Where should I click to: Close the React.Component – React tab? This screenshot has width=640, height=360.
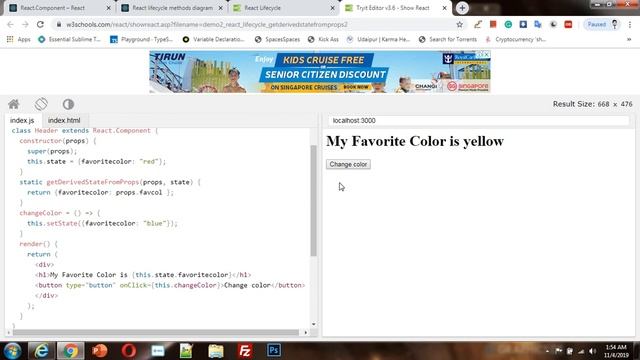tap(109, 8)
